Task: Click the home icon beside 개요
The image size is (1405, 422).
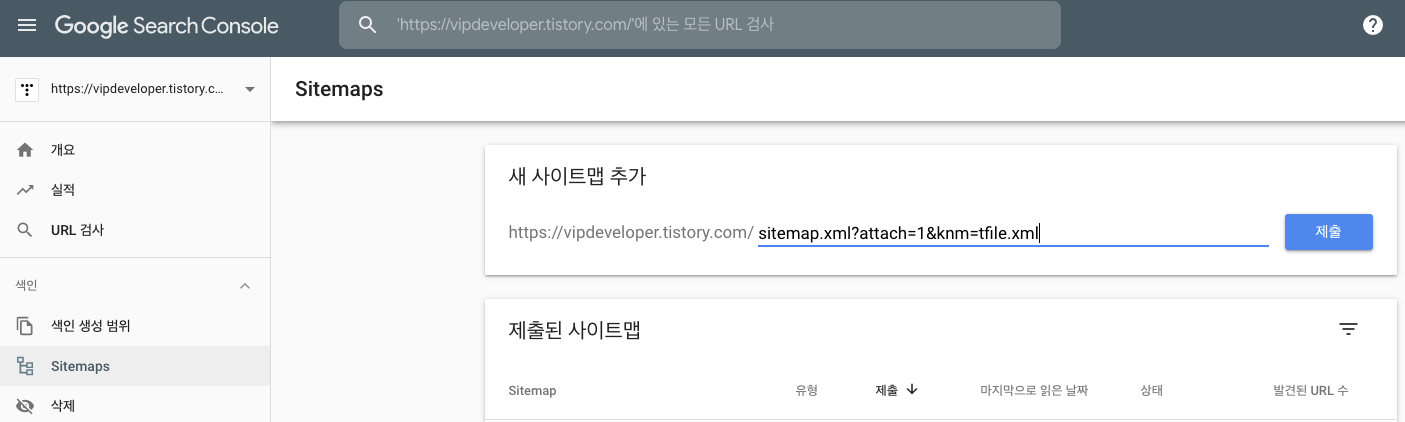Action: tap(26, 150)
